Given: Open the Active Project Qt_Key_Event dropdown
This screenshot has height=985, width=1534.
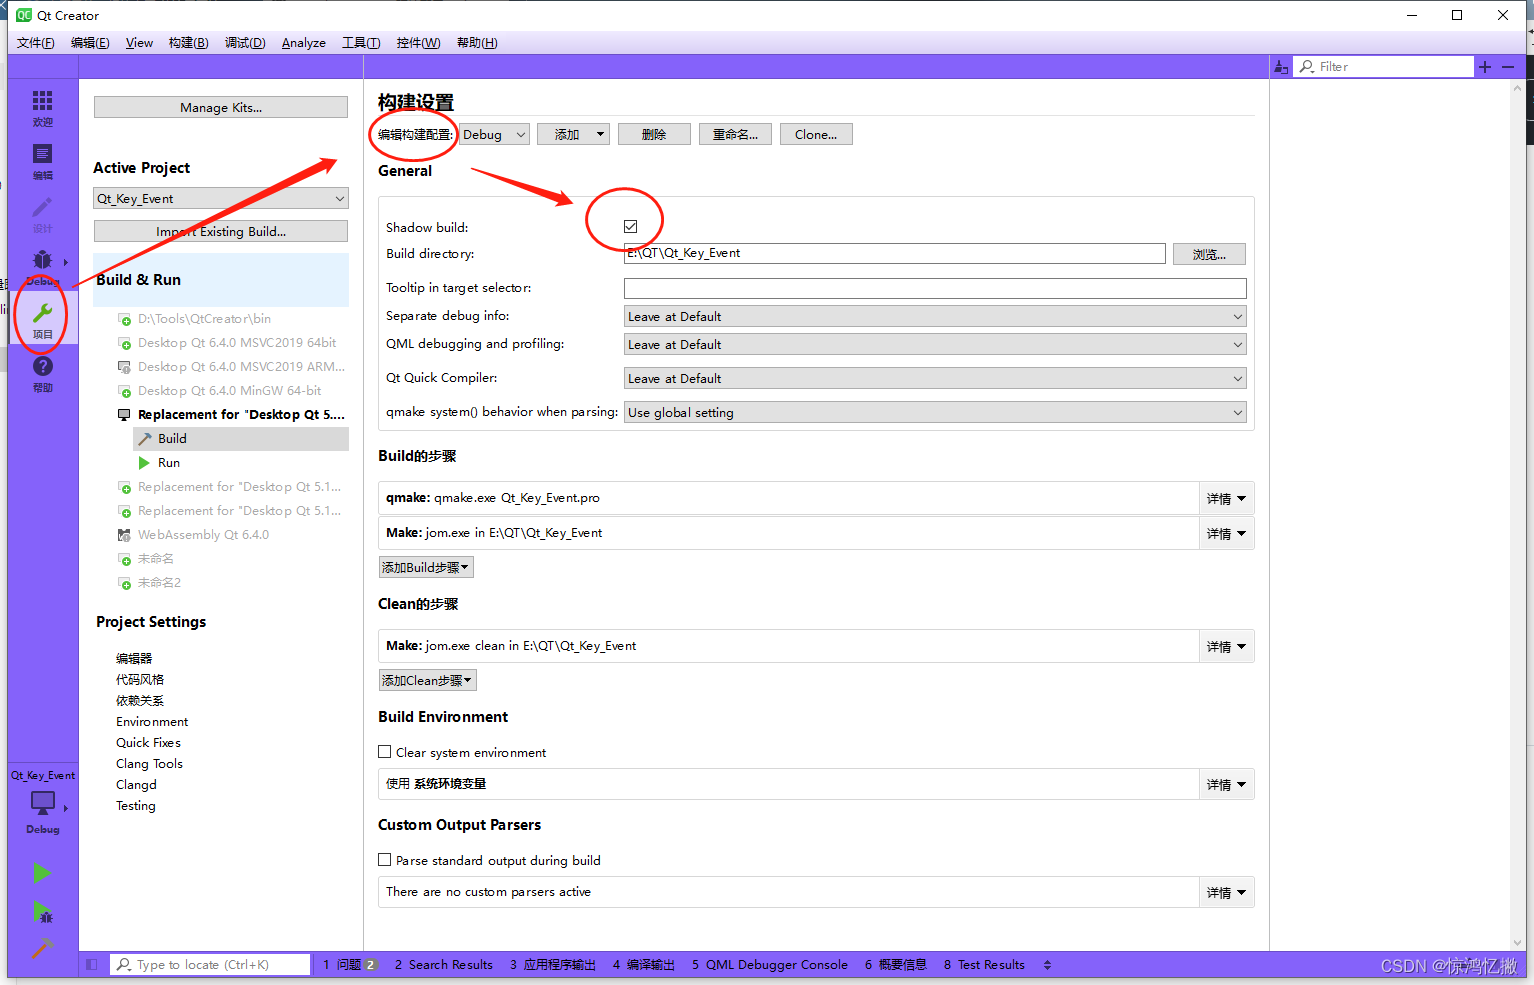Looking at the screenshot, I should 221,199.
